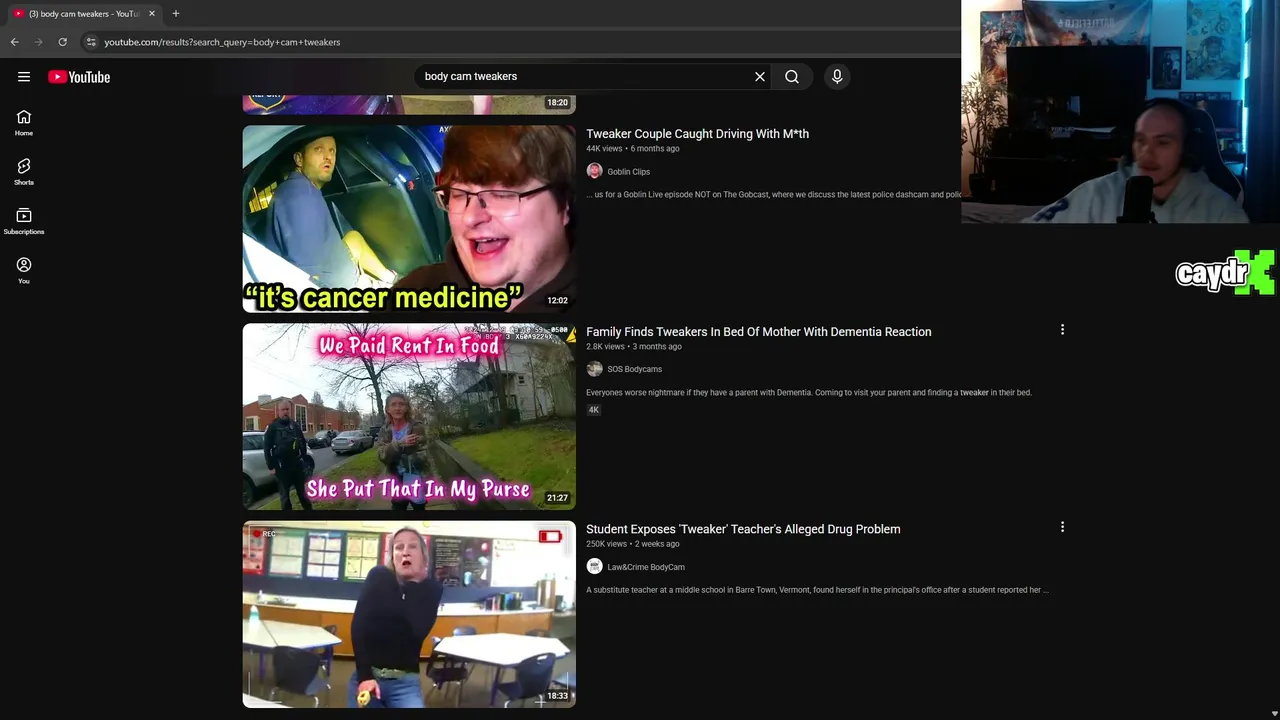Open options menu for Family Finds Tweakers video

(x=1062, y=329)
